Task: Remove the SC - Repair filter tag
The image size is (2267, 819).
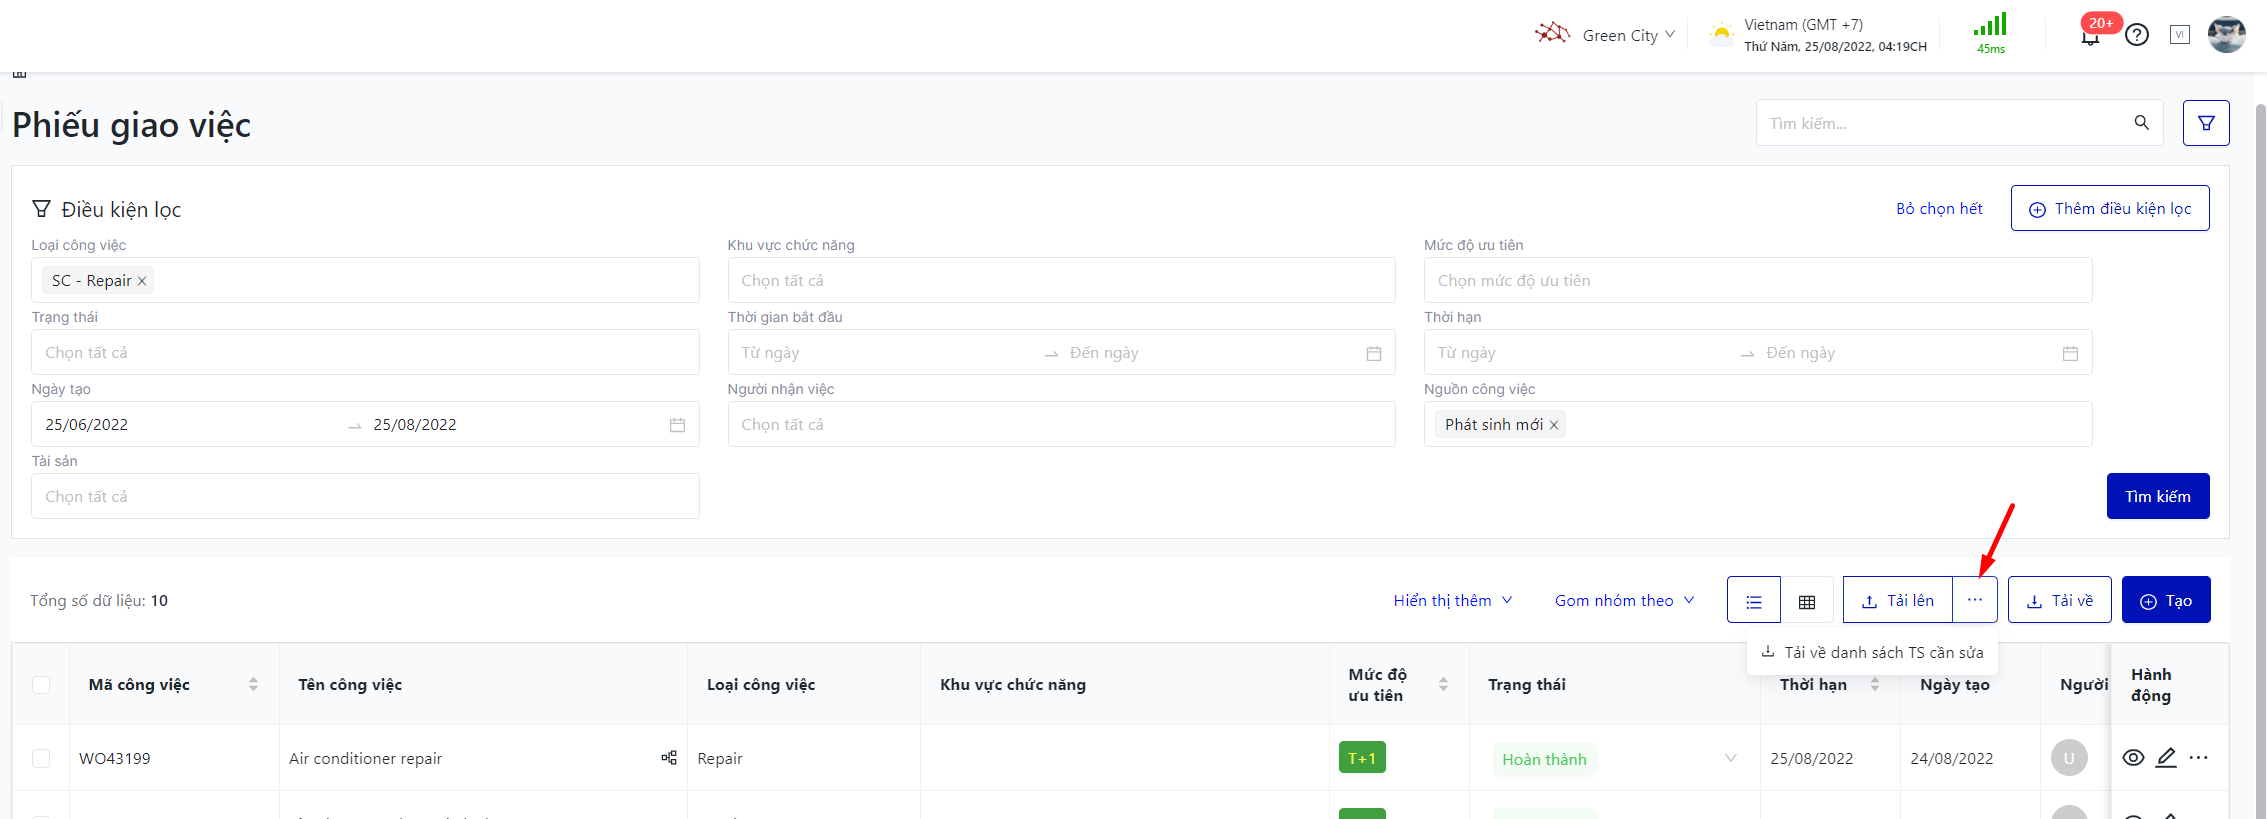Action: [x=142, y=281]
